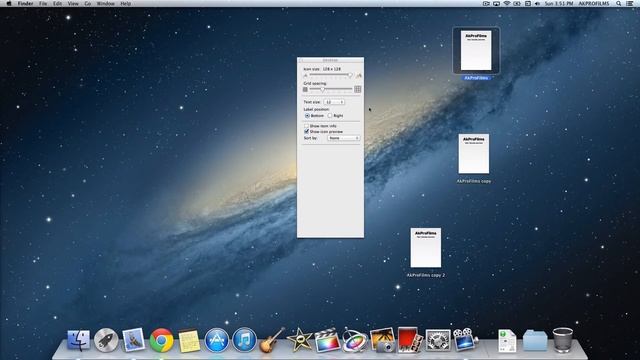
Task: Open the blue folder stack in dock
Action: click(535, 341)
